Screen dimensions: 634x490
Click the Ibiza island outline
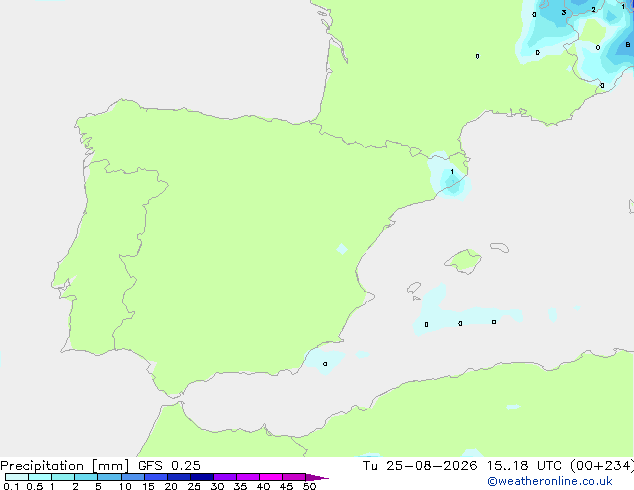coord(414,288)
